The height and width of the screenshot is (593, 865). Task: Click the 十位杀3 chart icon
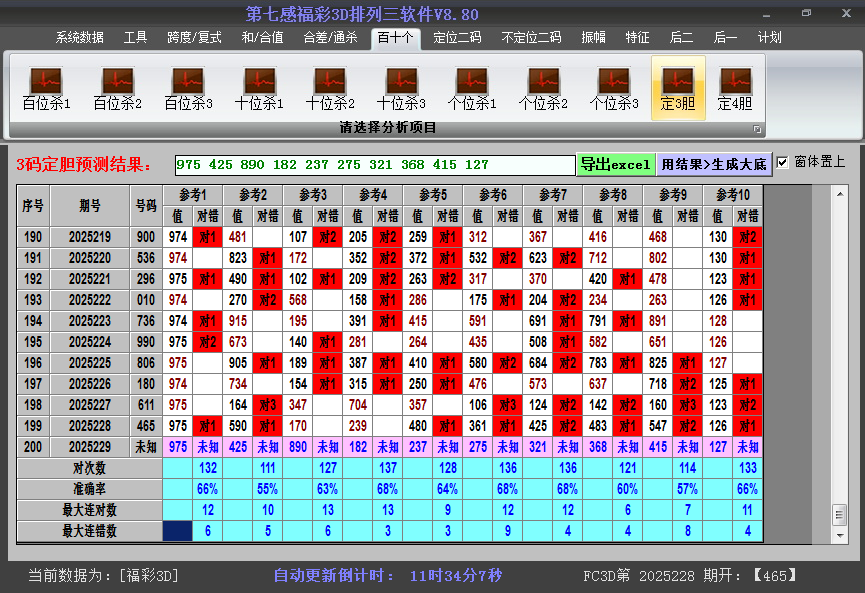[401, 88]
